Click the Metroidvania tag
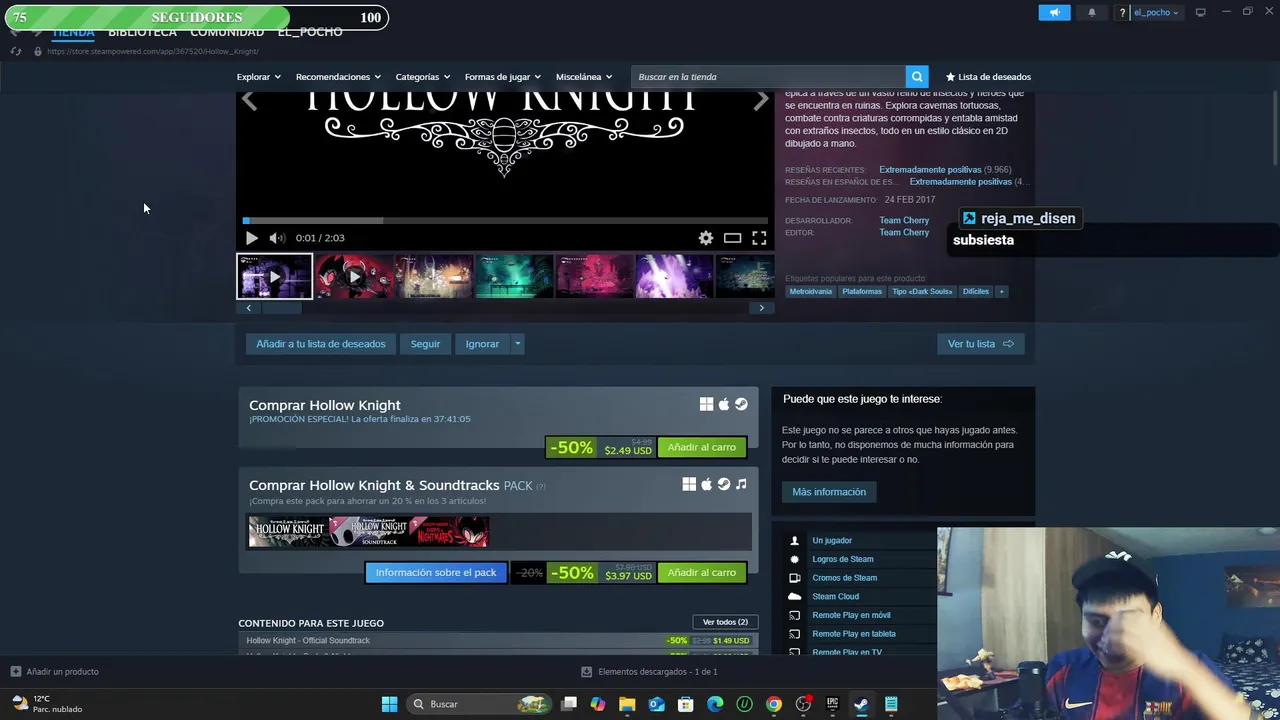Image resolution: width=1280 pixels, height=720 pixels. tap(810, 292)
